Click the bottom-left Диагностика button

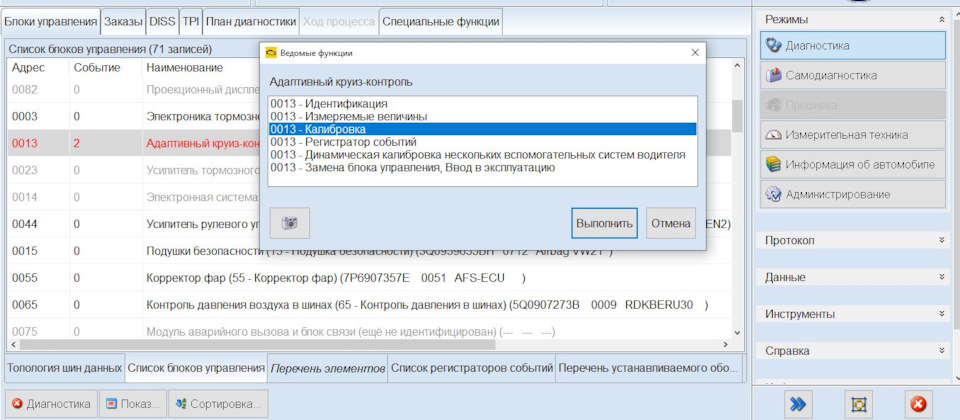tap(51, 404)
